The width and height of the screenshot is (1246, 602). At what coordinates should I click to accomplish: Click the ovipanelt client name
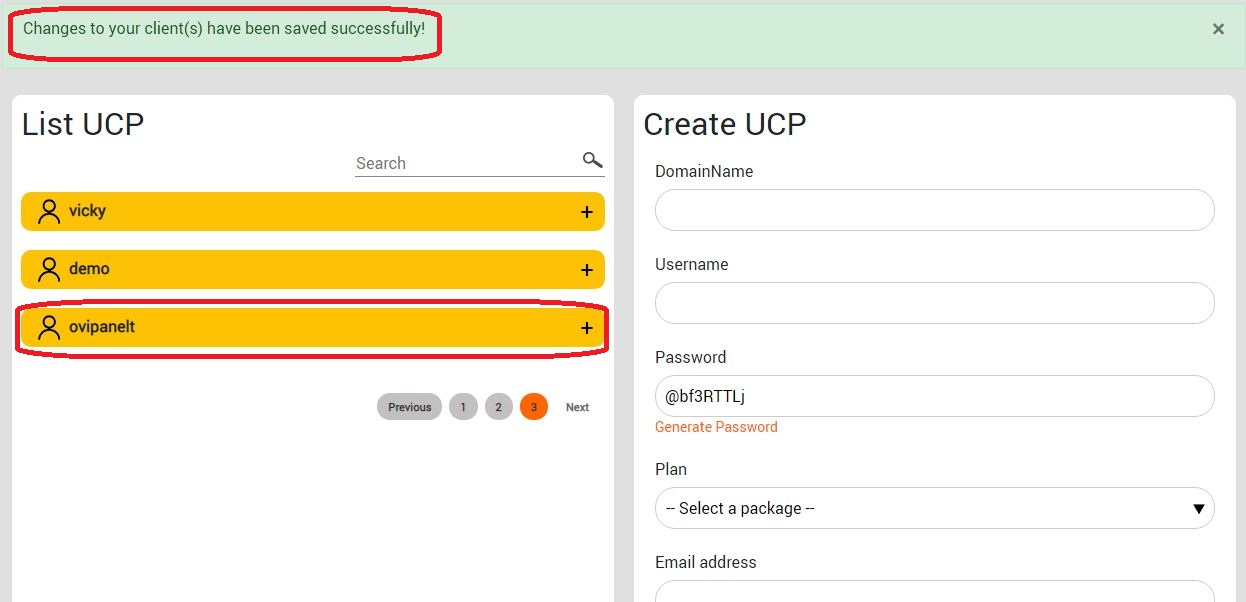102,327
